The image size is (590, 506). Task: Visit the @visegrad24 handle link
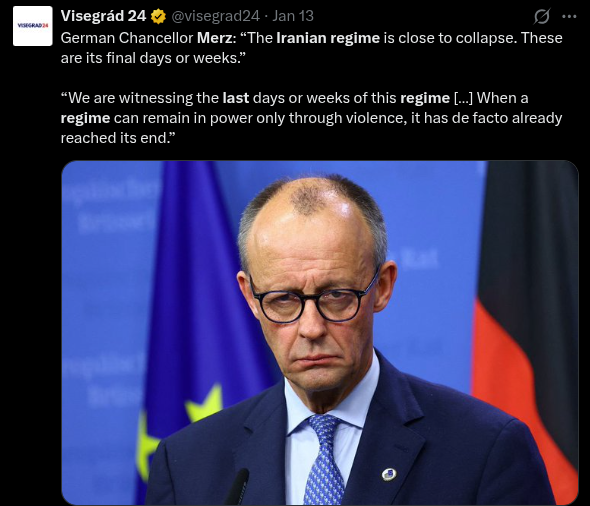click(x=216, y=16)
